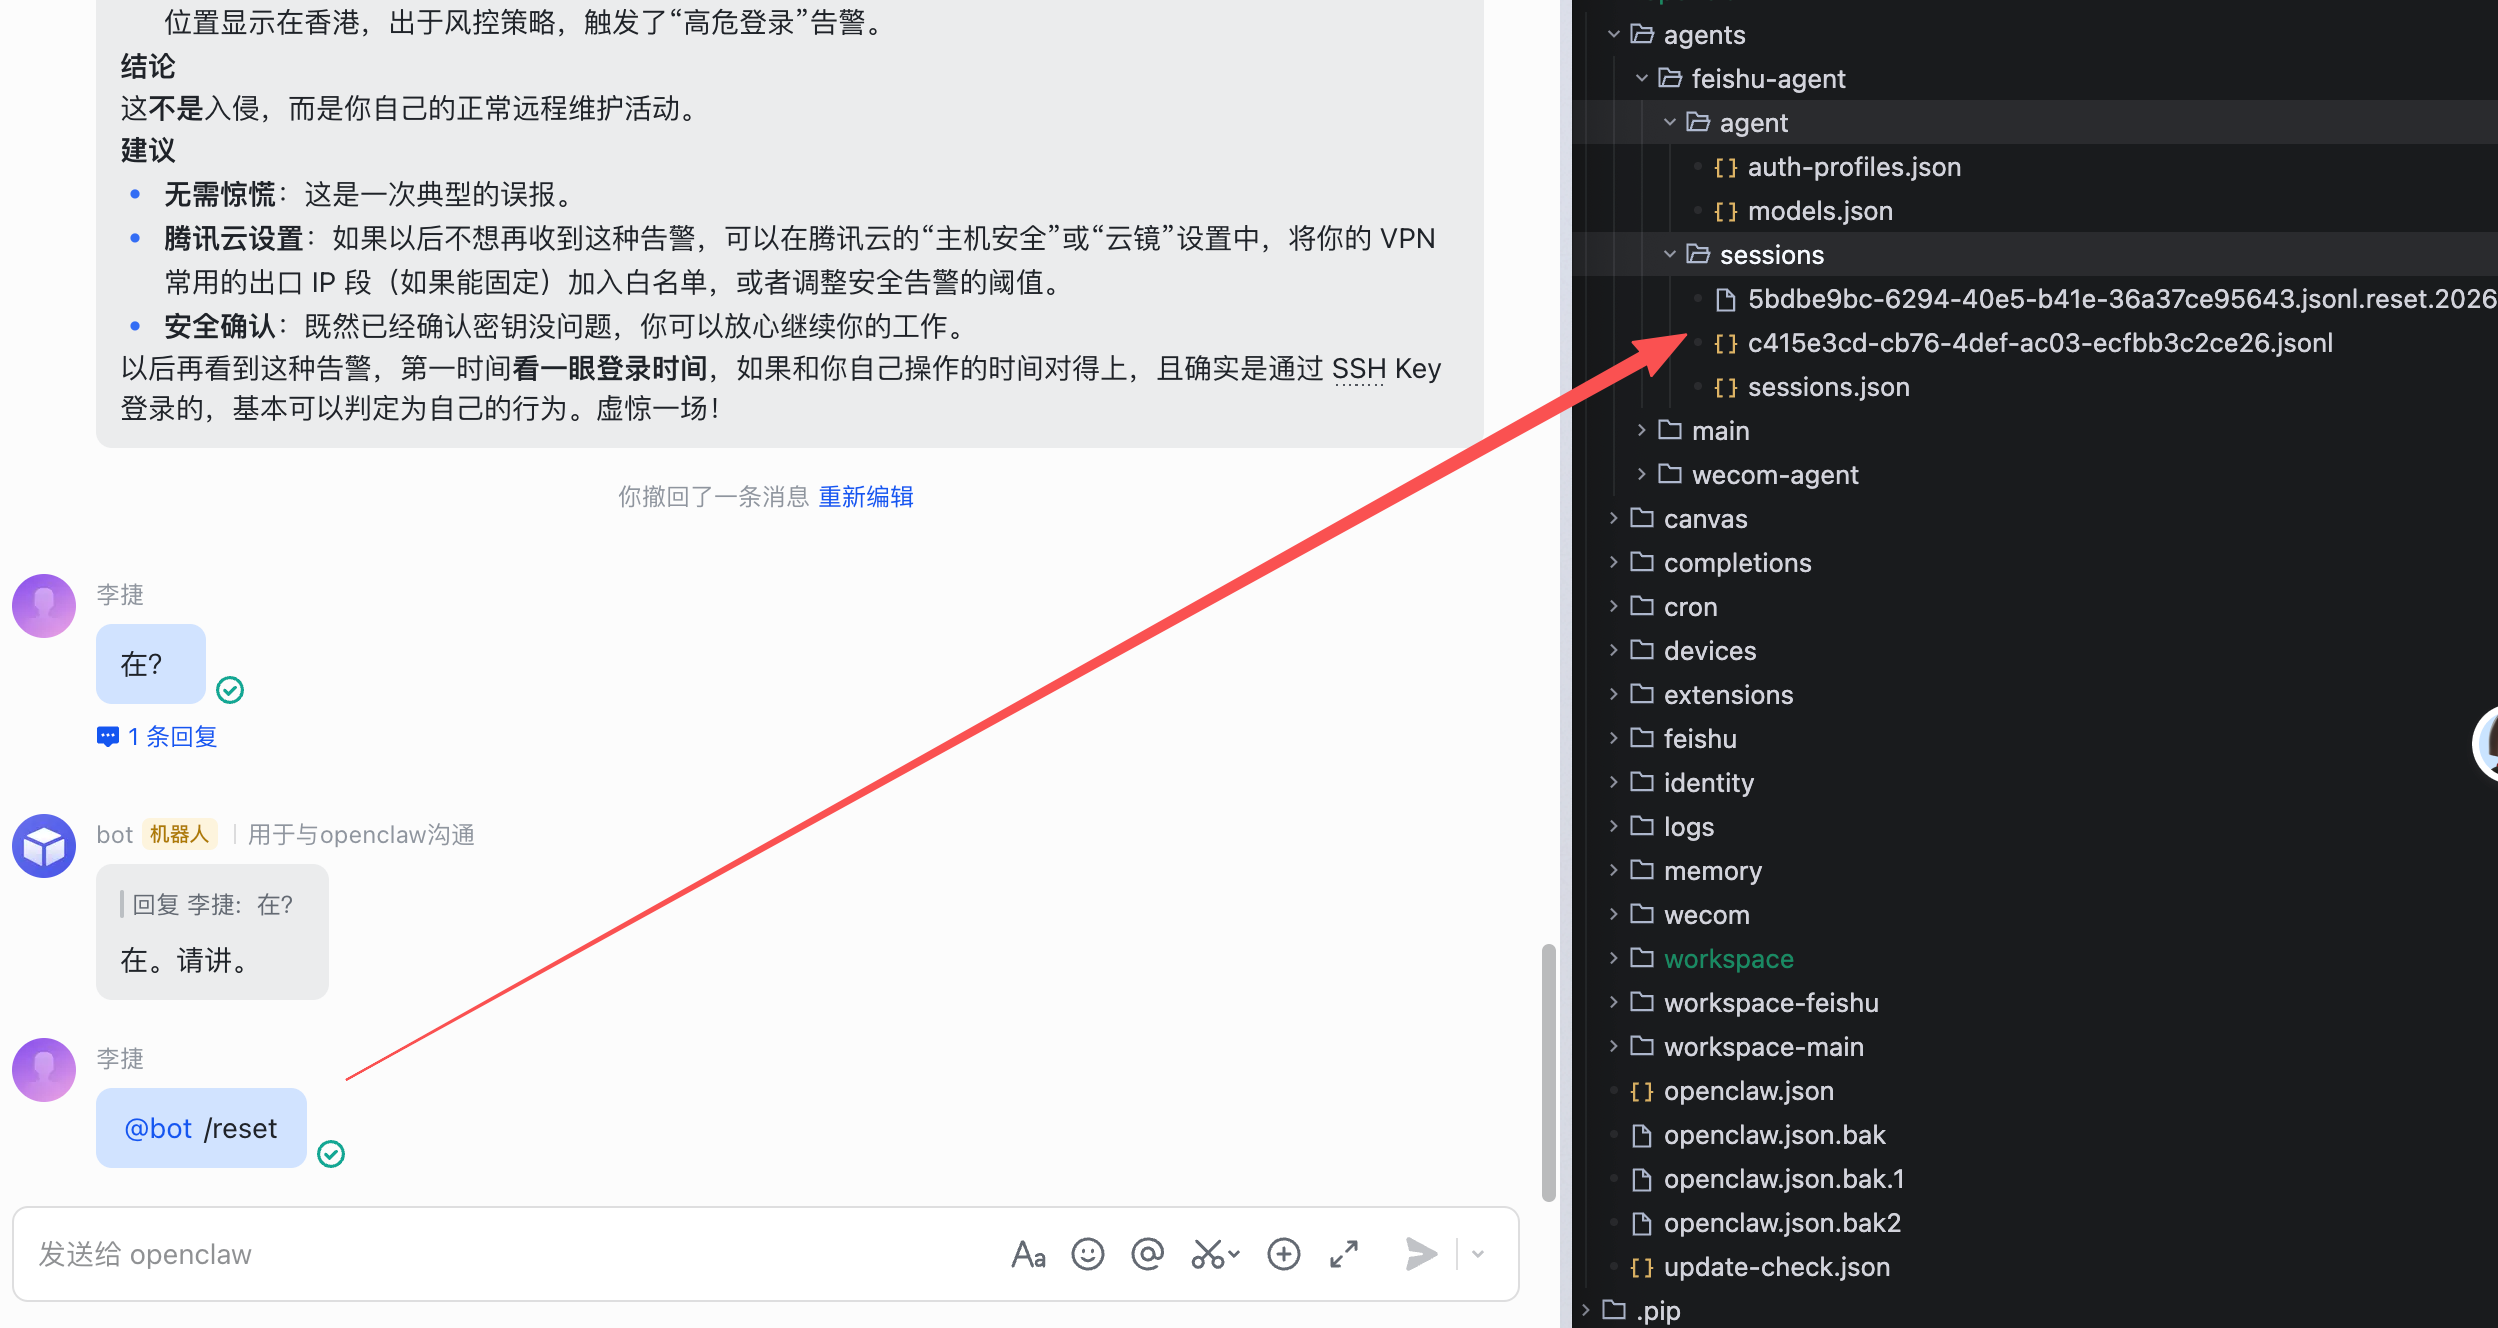Expand the wecom-agent folder

(x=1642, y=475)
